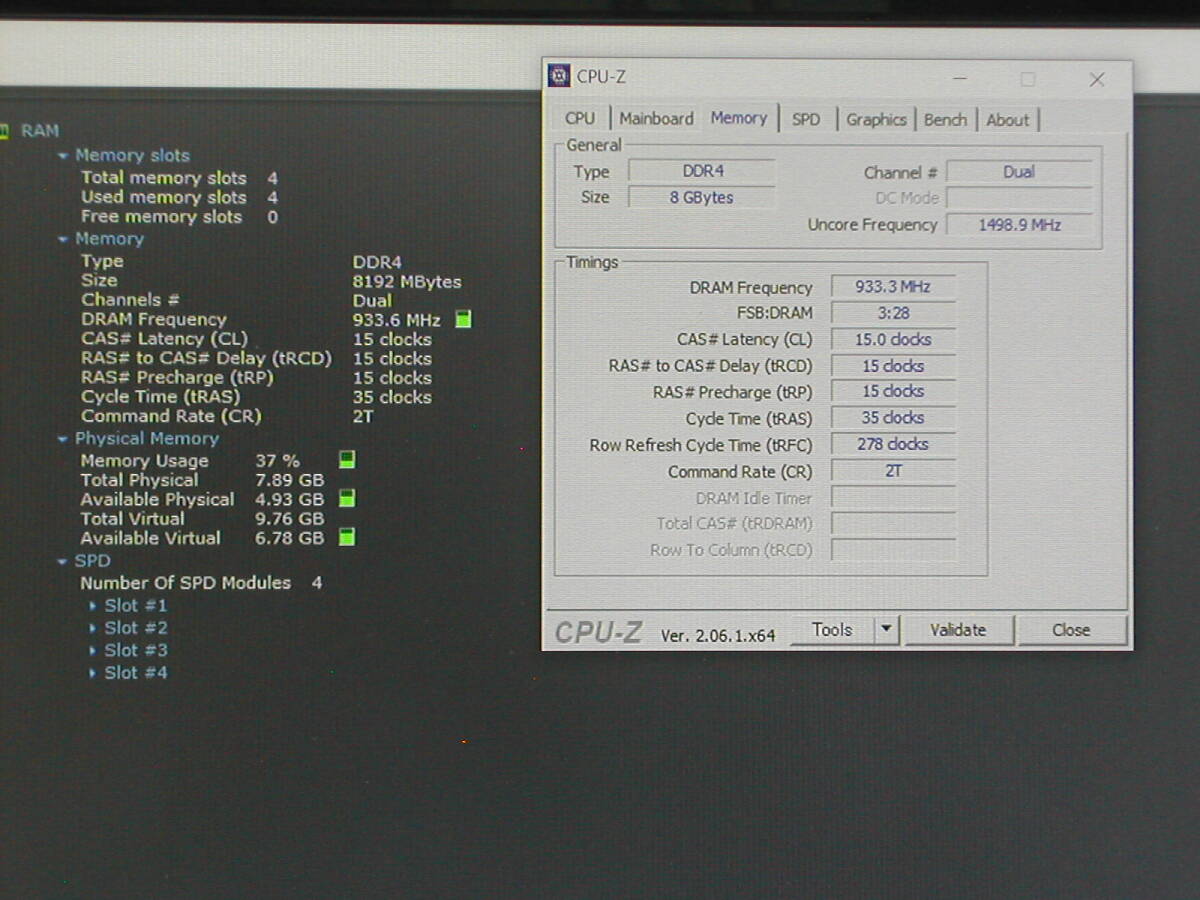
Task: Expand Slot #1 details
Action: click(93, 606)
